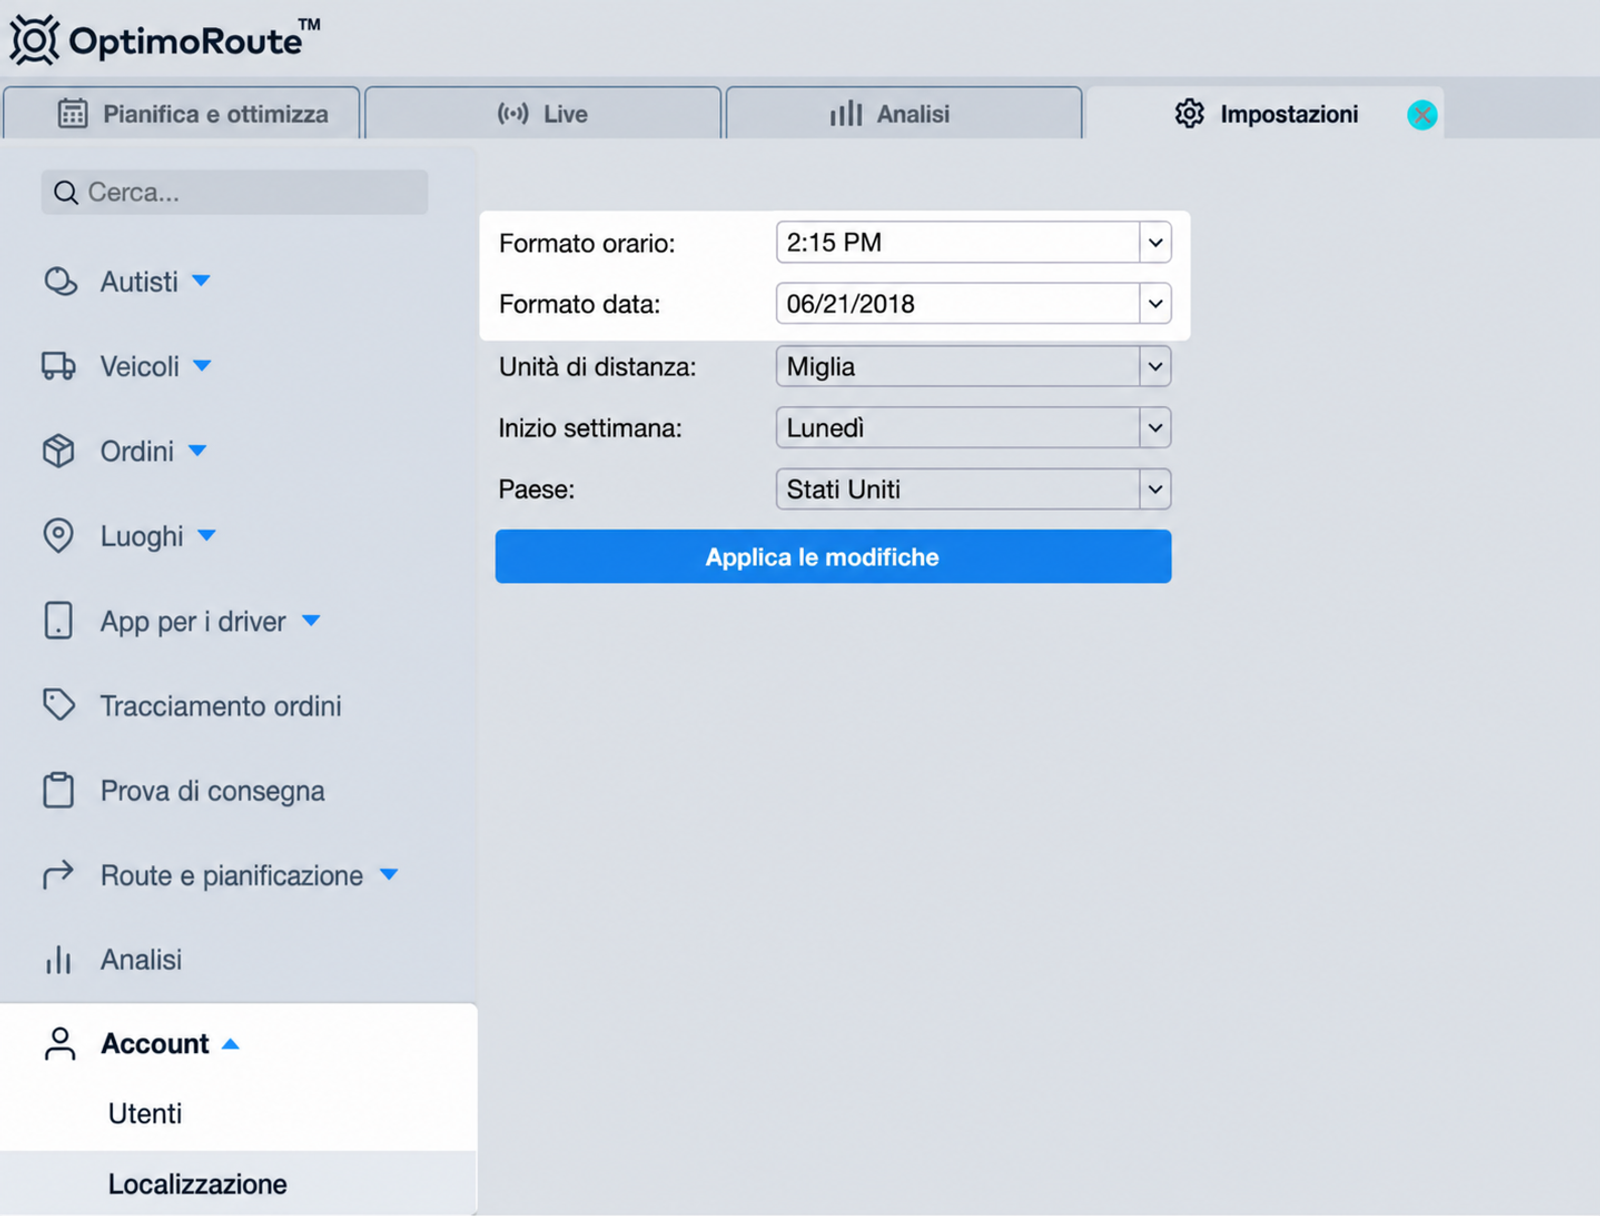This screenshot has width=1600, height=1216.
Task: Click the map pin icon beside Luoghi
Action: click(x=58, y=536)
